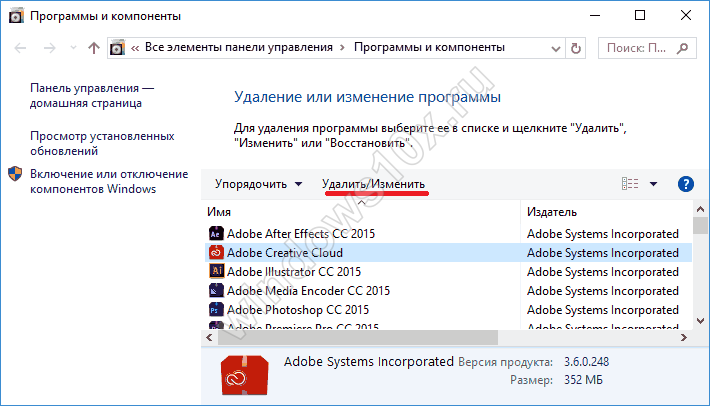This screenshot has width=710, height=406.
Task: Click the forward navigation arrow
Action: tap(49, 48)
